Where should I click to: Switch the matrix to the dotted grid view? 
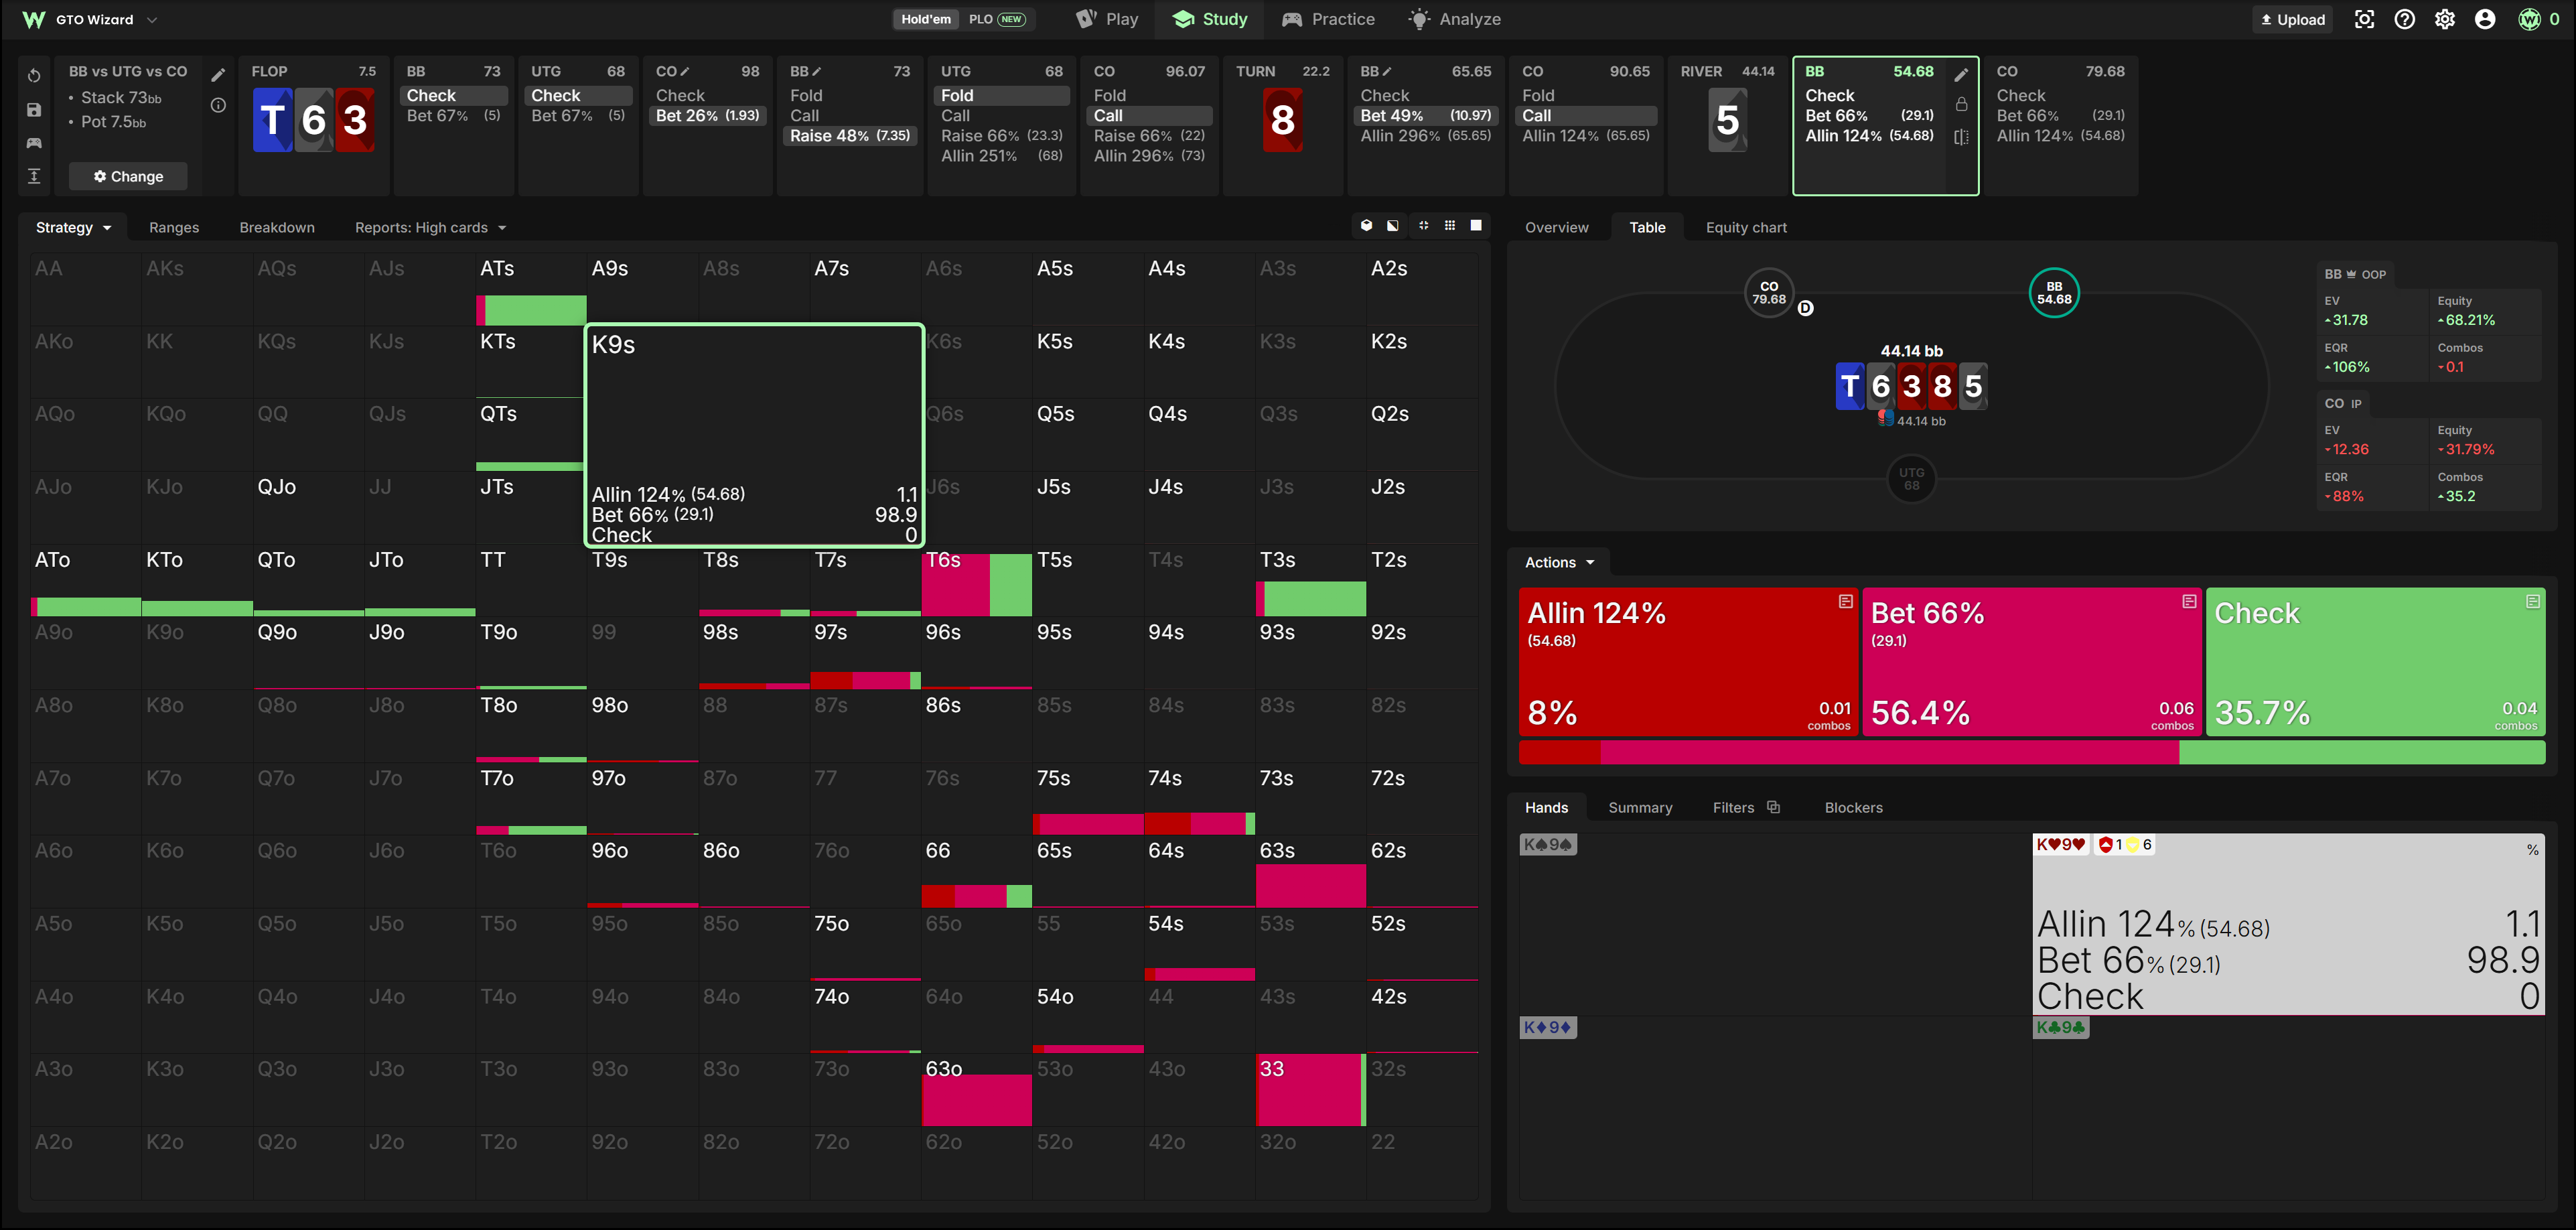tap(1449, 226)
